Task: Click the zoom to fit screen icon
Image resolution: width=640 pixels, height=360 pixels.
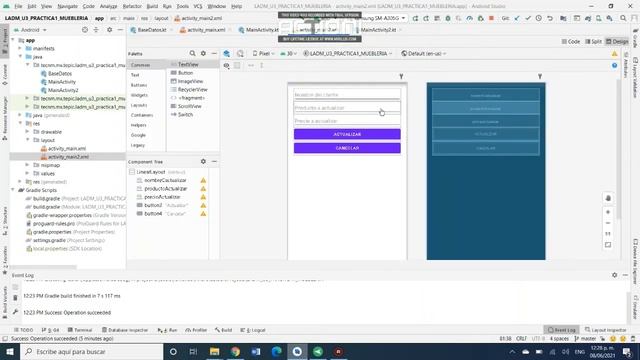Action: (x=608, y=245)
